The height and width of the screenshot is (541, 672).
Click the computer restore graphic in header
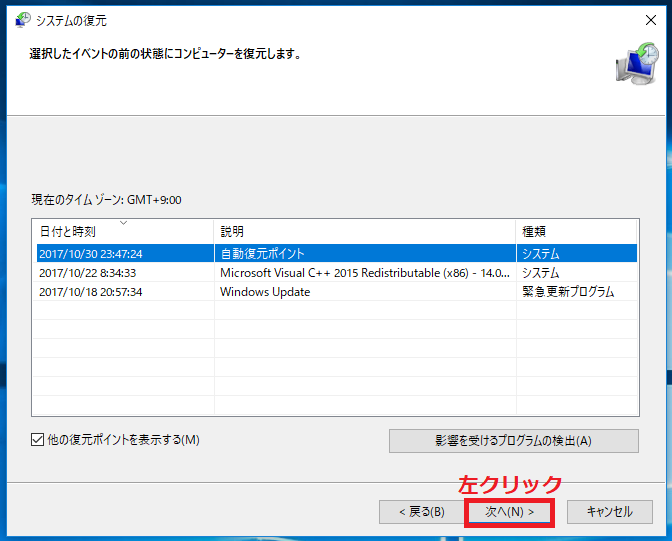pos(637,63)
